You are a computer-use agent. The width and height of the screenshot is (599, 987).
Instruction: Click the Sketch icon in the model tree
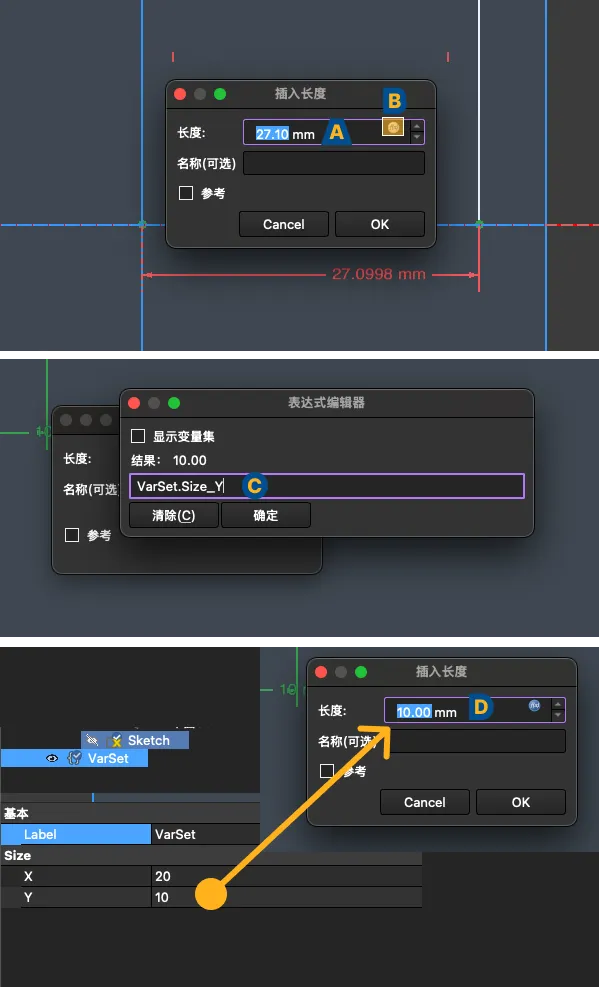pos(114,740)
